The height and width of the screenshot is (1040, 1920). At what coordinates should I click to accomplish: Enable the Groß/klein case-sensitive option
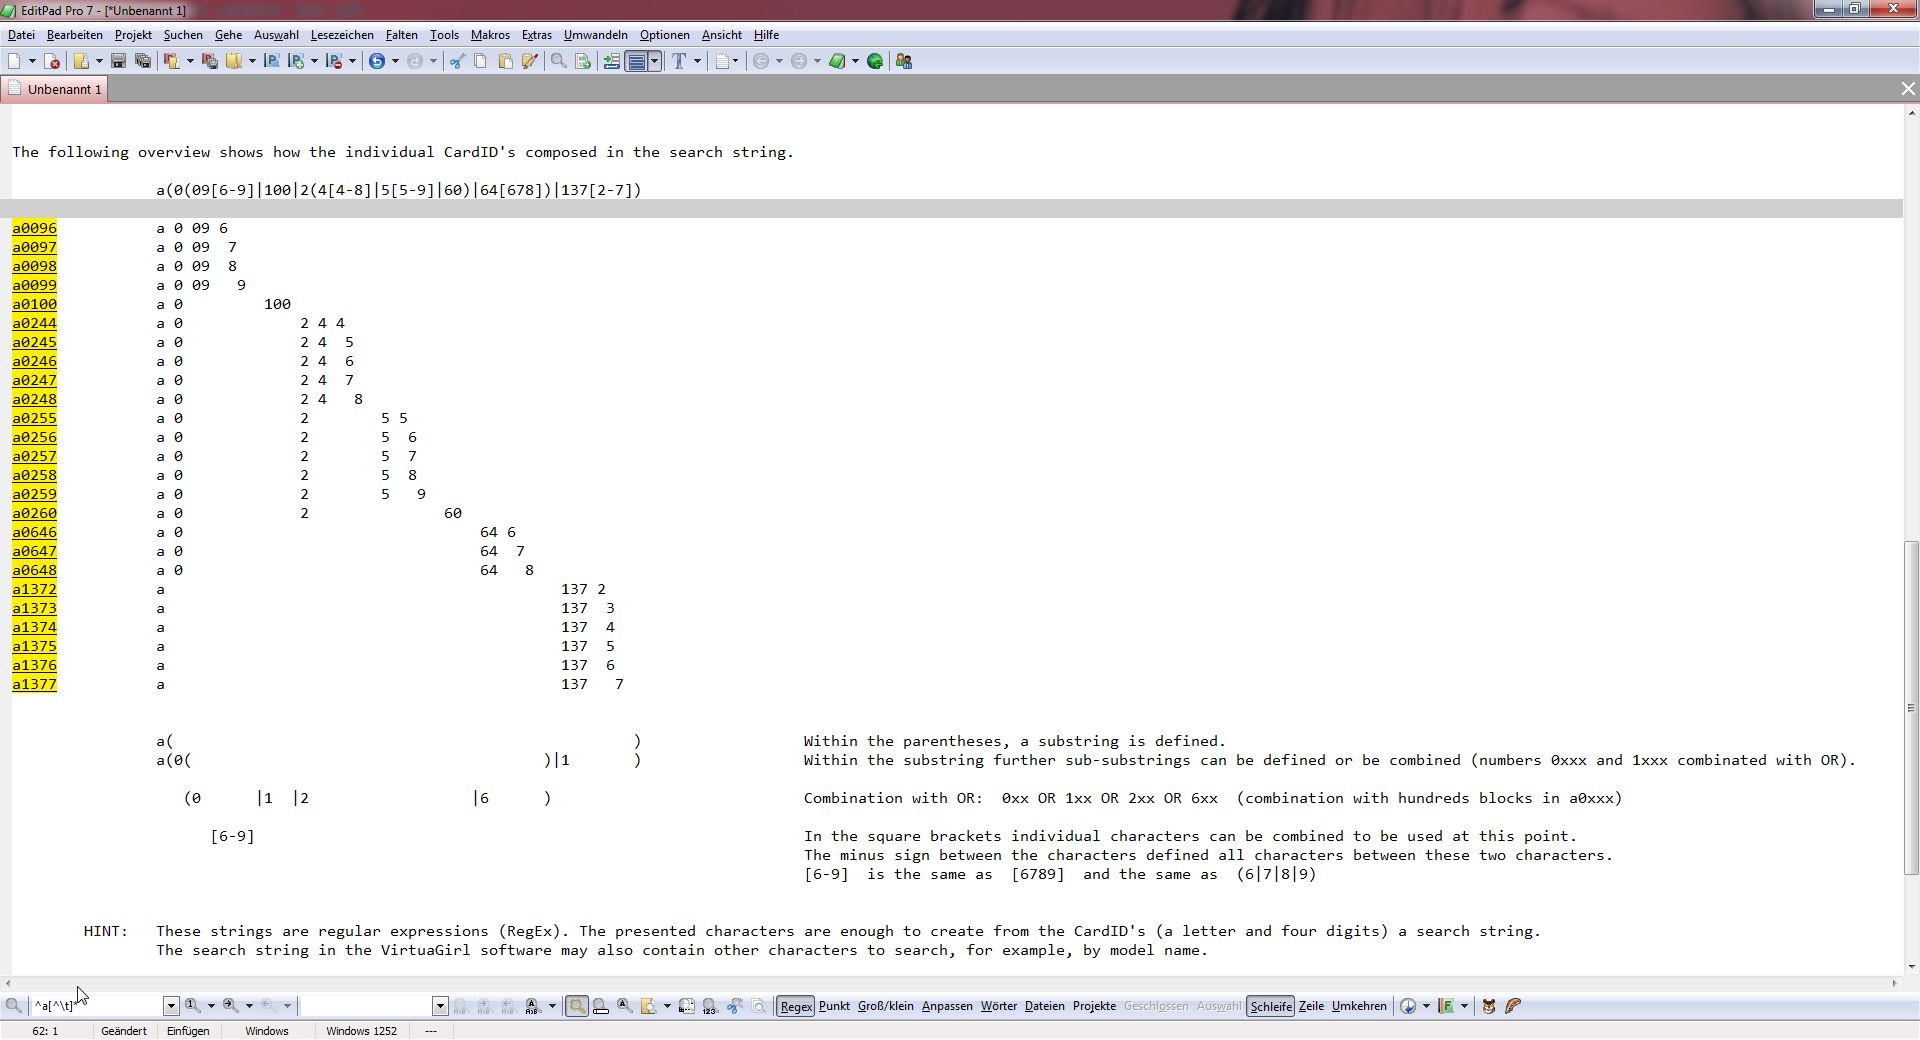pos(885,1006)
